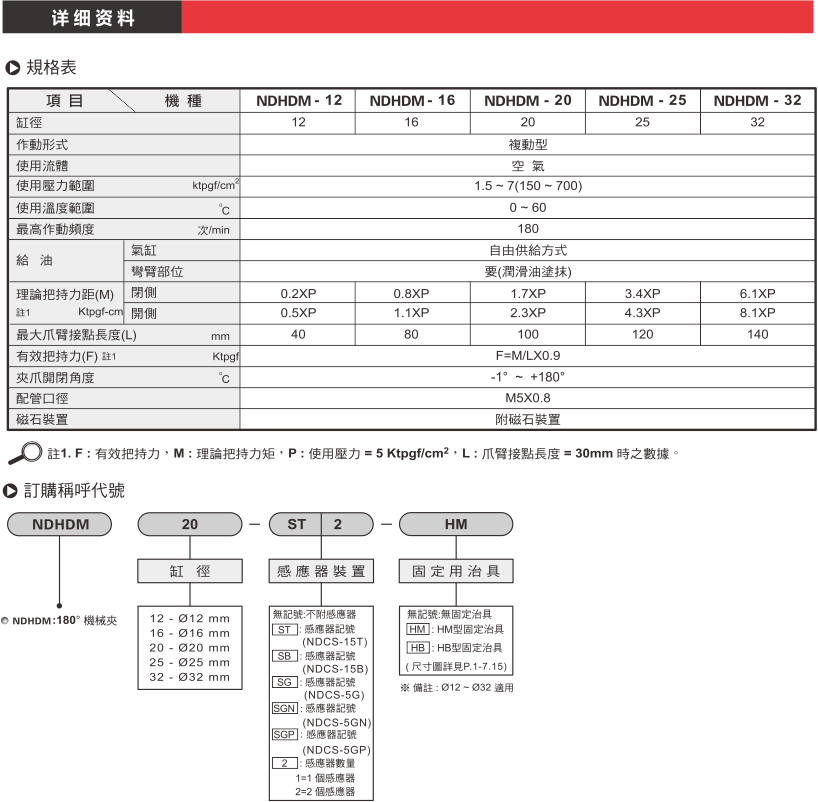Select the 缸徑 label box

[189, 571]
